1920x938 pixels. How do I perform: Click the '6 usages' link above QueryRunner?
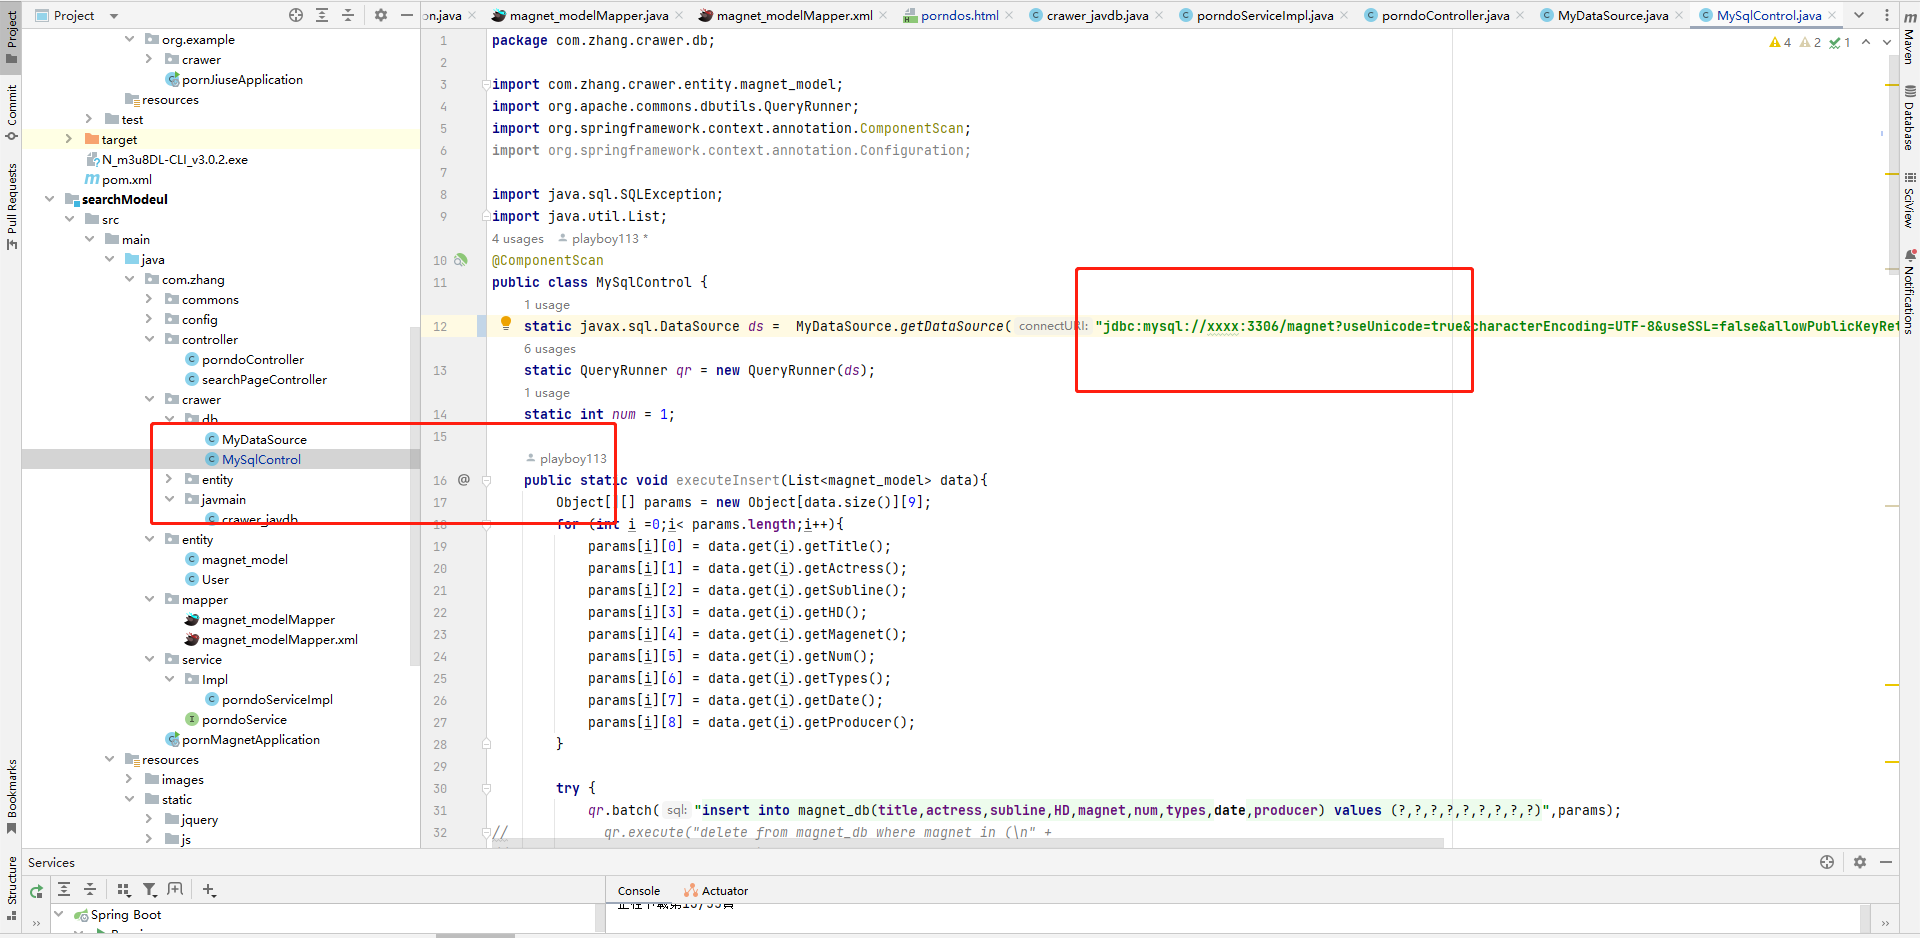point(549,348)
